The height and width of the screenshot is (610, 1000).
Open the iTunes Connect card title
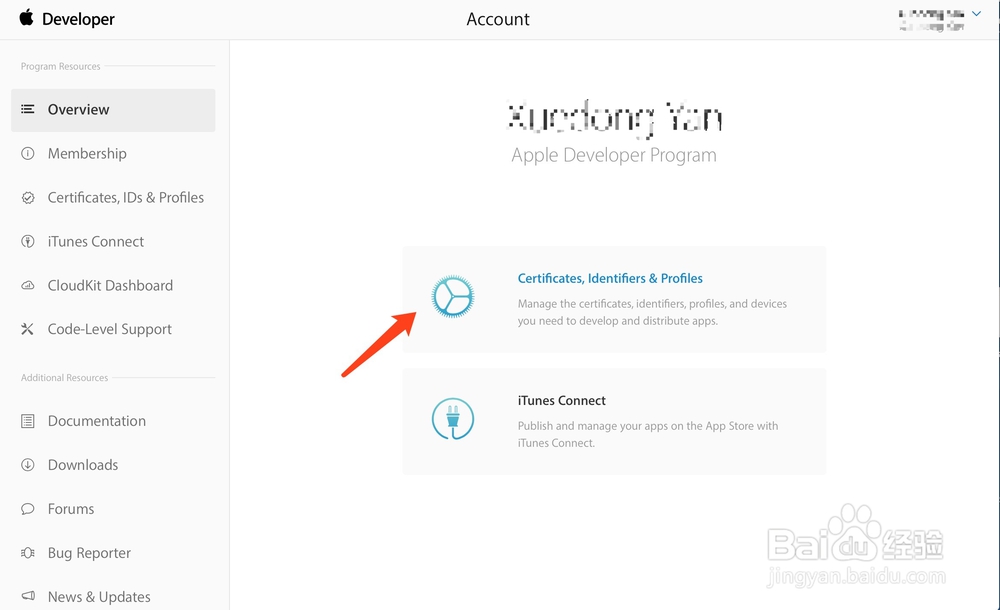pos(561,401)
